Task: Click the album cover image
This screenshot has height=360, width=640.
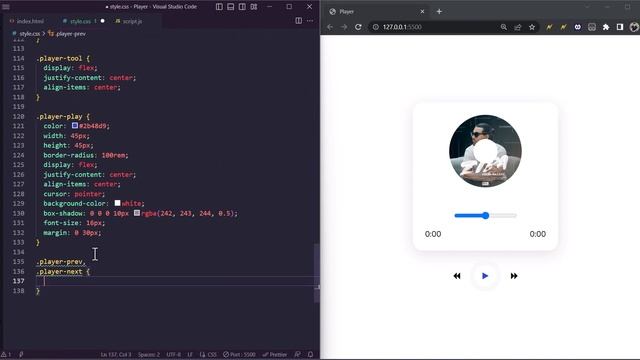Action: (x=485, y=151)
